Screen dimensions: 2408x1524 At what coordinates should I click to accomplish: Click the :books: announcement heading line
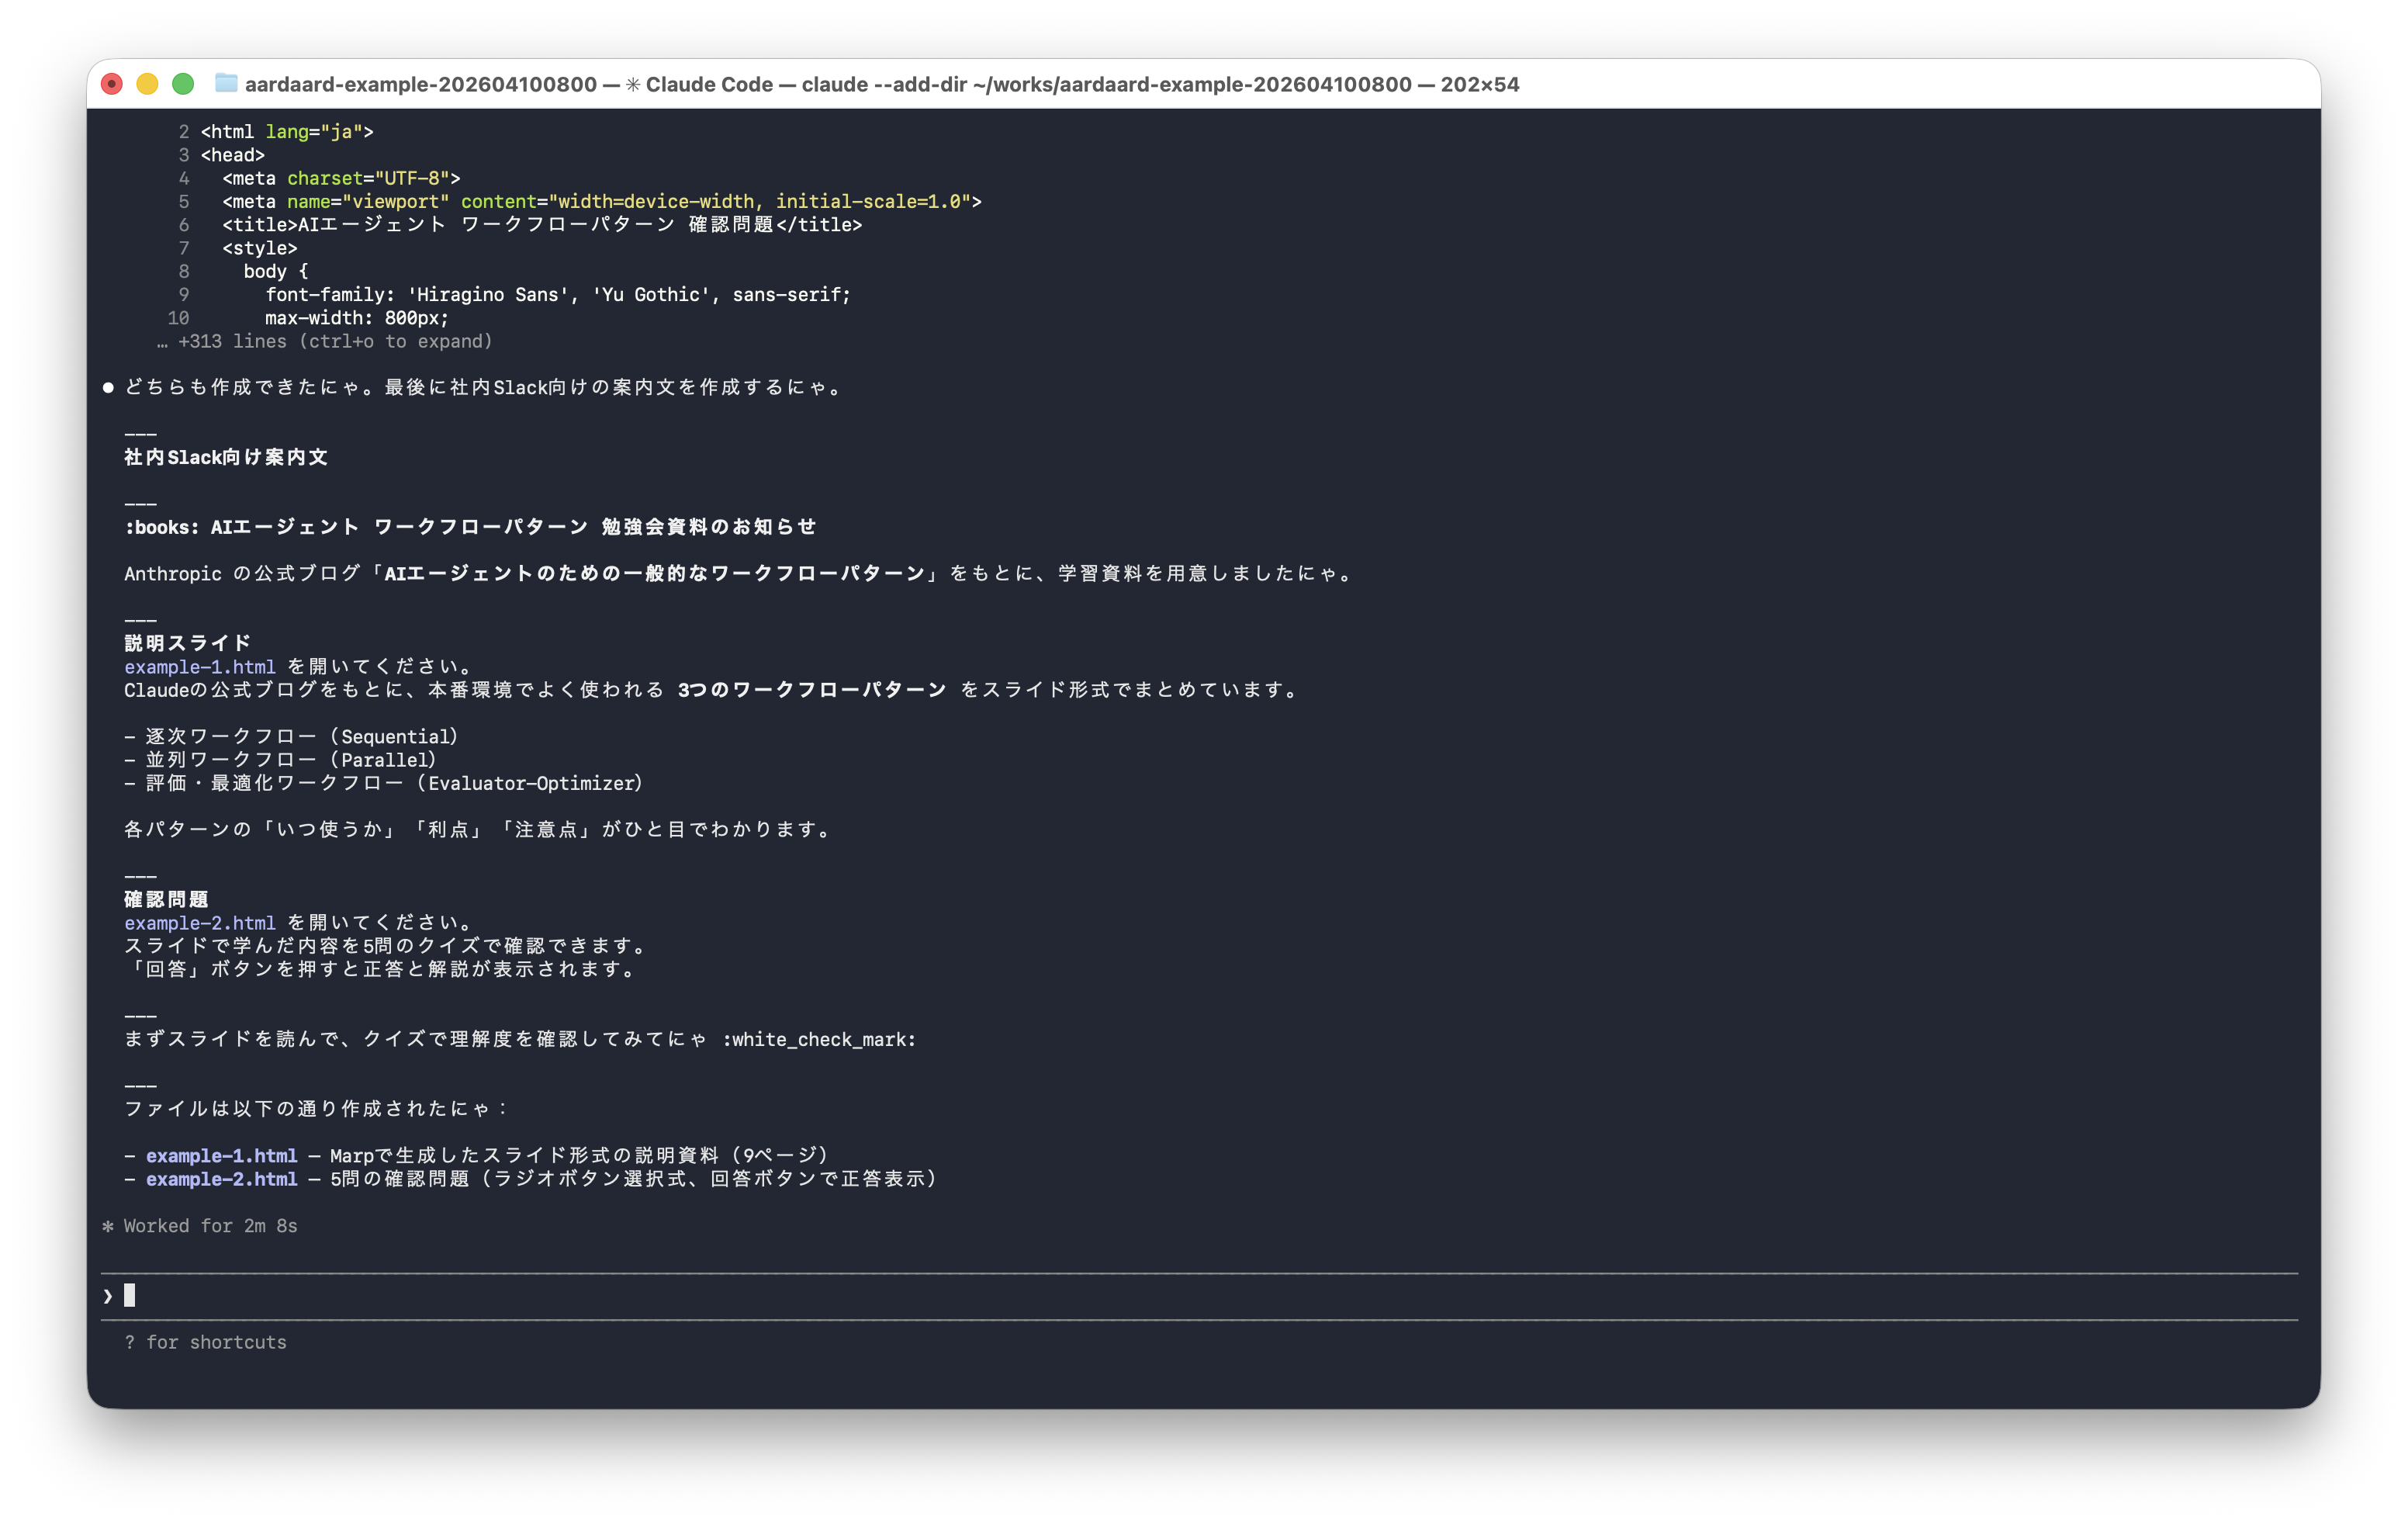click(x=470, y=527)
